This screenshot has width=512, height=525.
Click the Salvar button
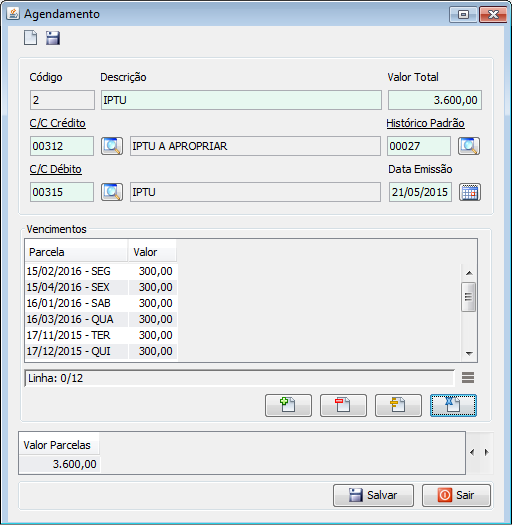pos(373,495)
